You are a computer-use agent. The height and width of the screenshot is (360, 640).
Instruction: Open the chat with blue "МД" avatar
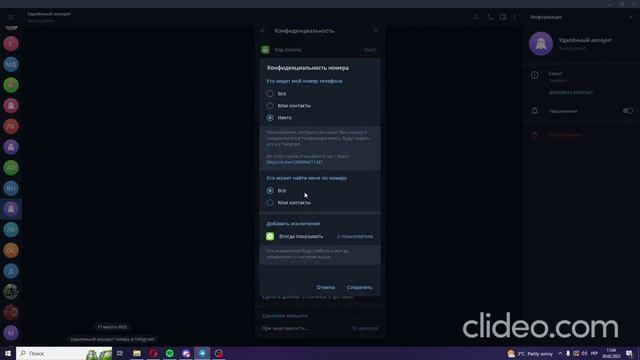click(11, 64)
